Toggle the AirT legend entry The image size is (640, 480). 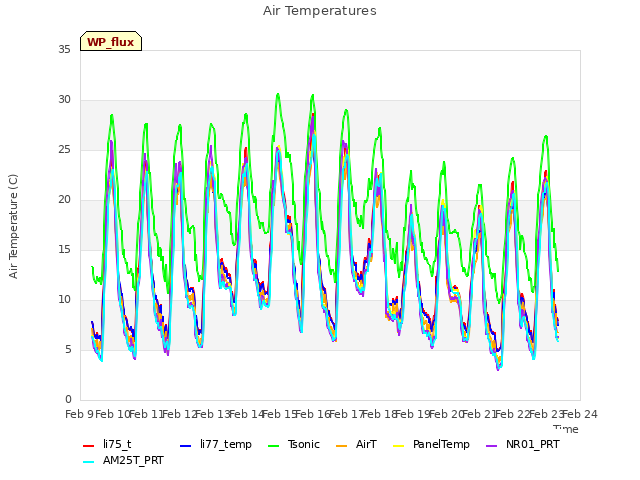click(356, 444)
